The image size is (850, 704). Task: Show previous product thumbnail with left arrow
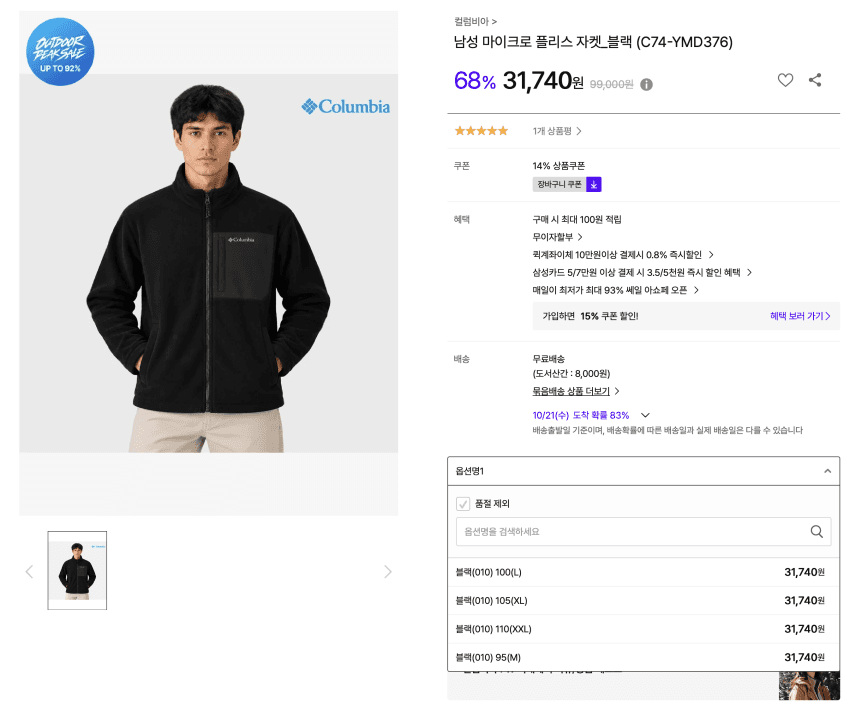click(29, 572)
